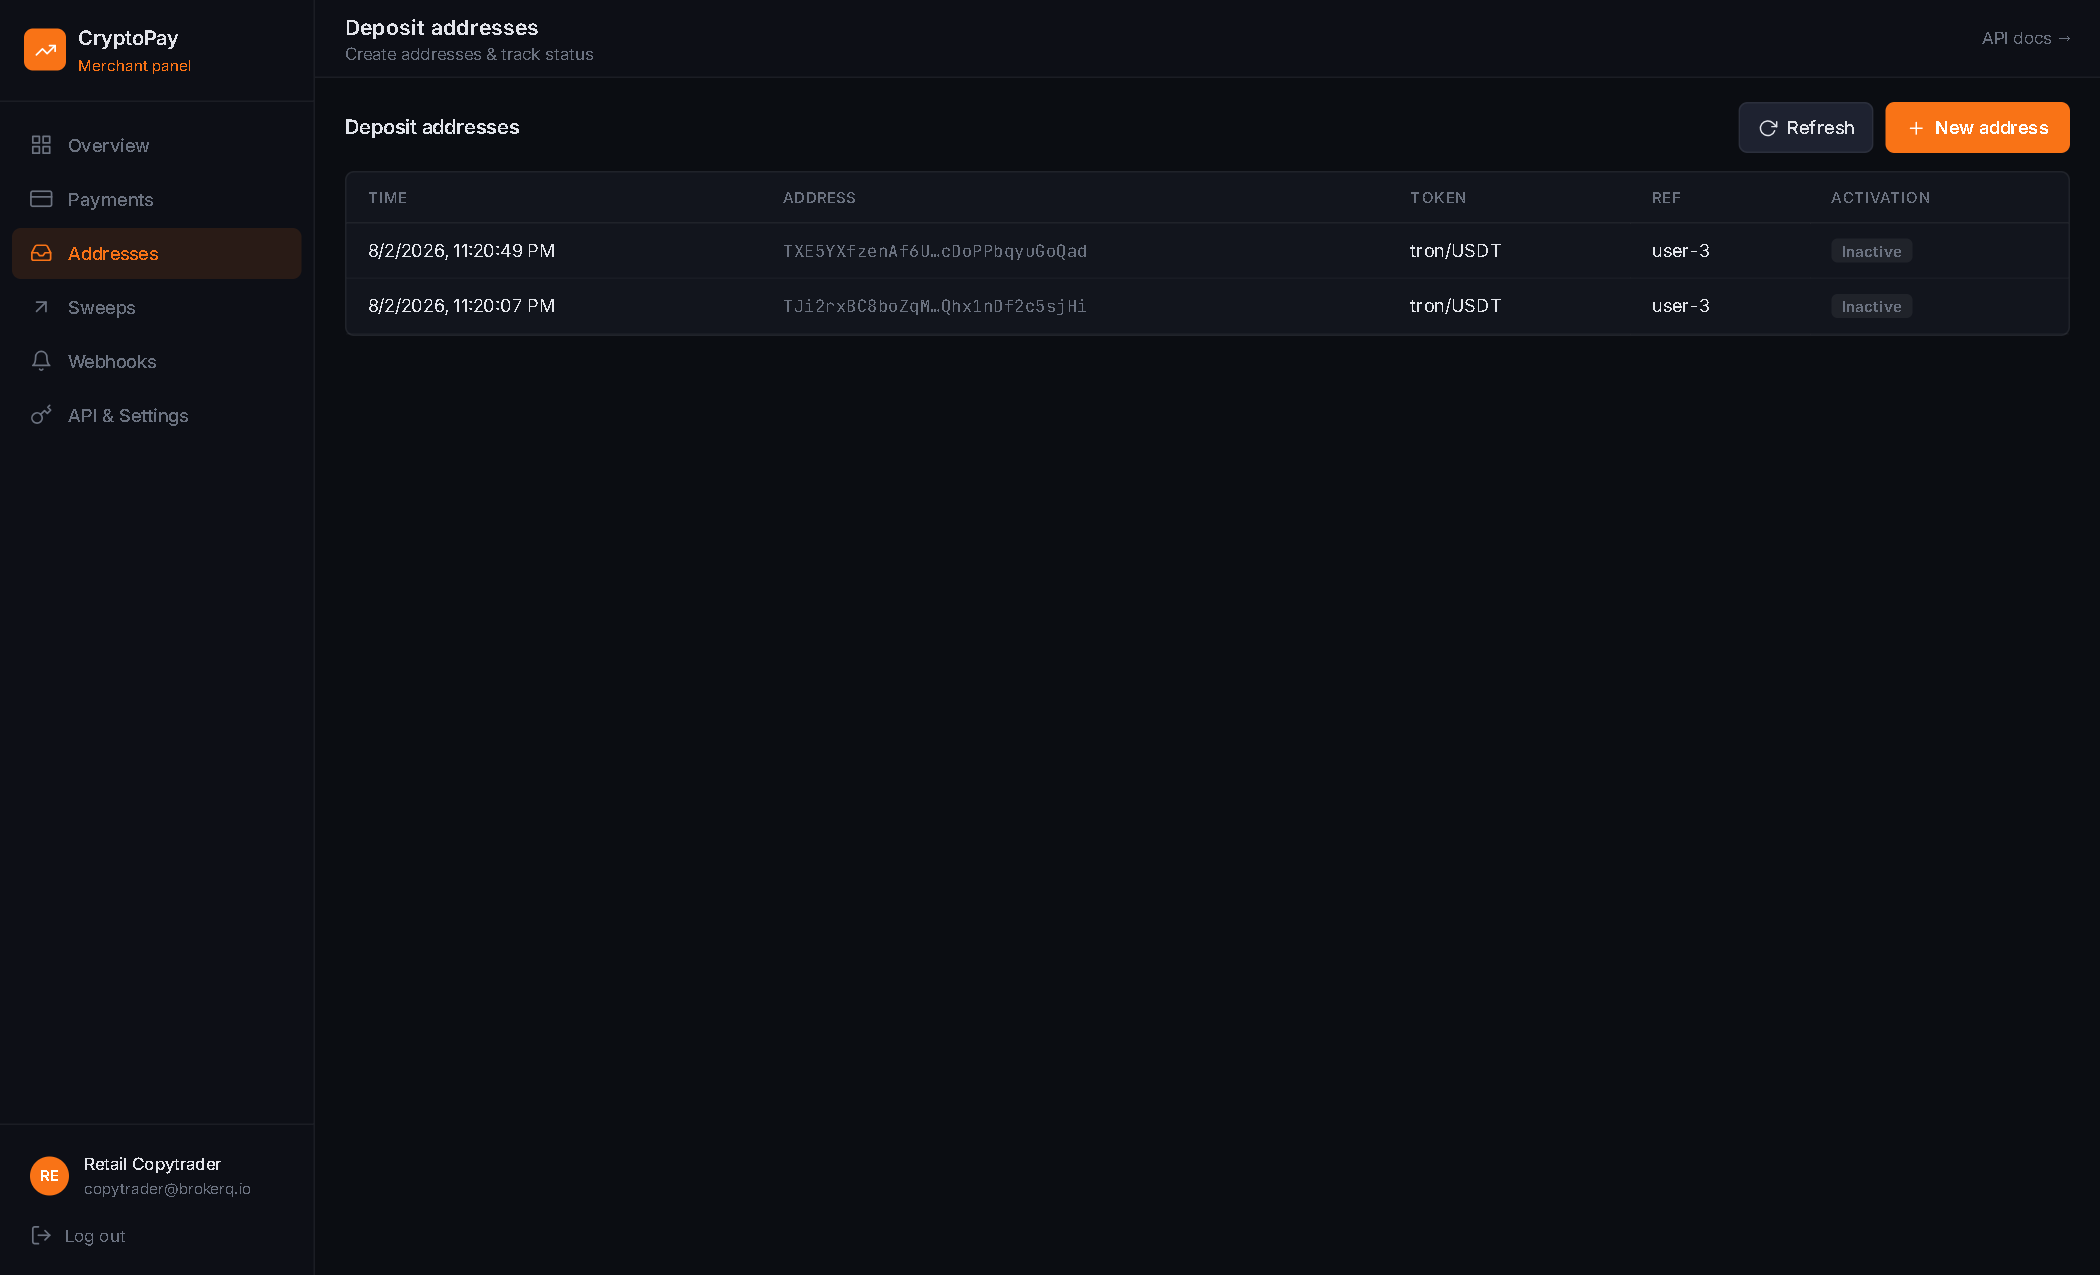
Task: Select address TXE5YXfzenAf6U…cDoPPbqyuGoQad
Action: 935,251
